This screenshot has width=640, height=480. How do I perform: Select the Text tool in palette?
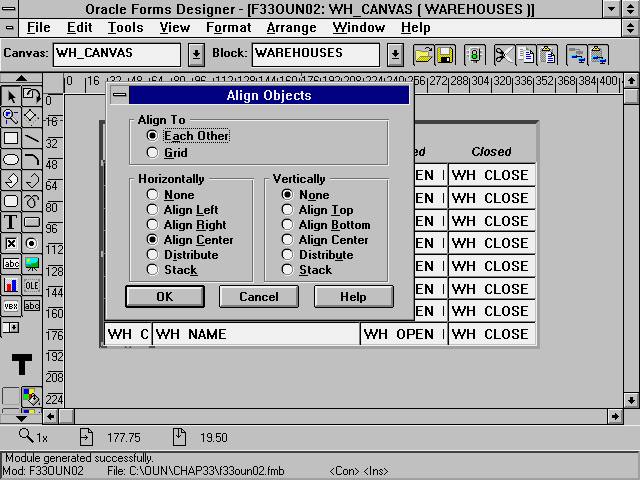pos(11,222)
